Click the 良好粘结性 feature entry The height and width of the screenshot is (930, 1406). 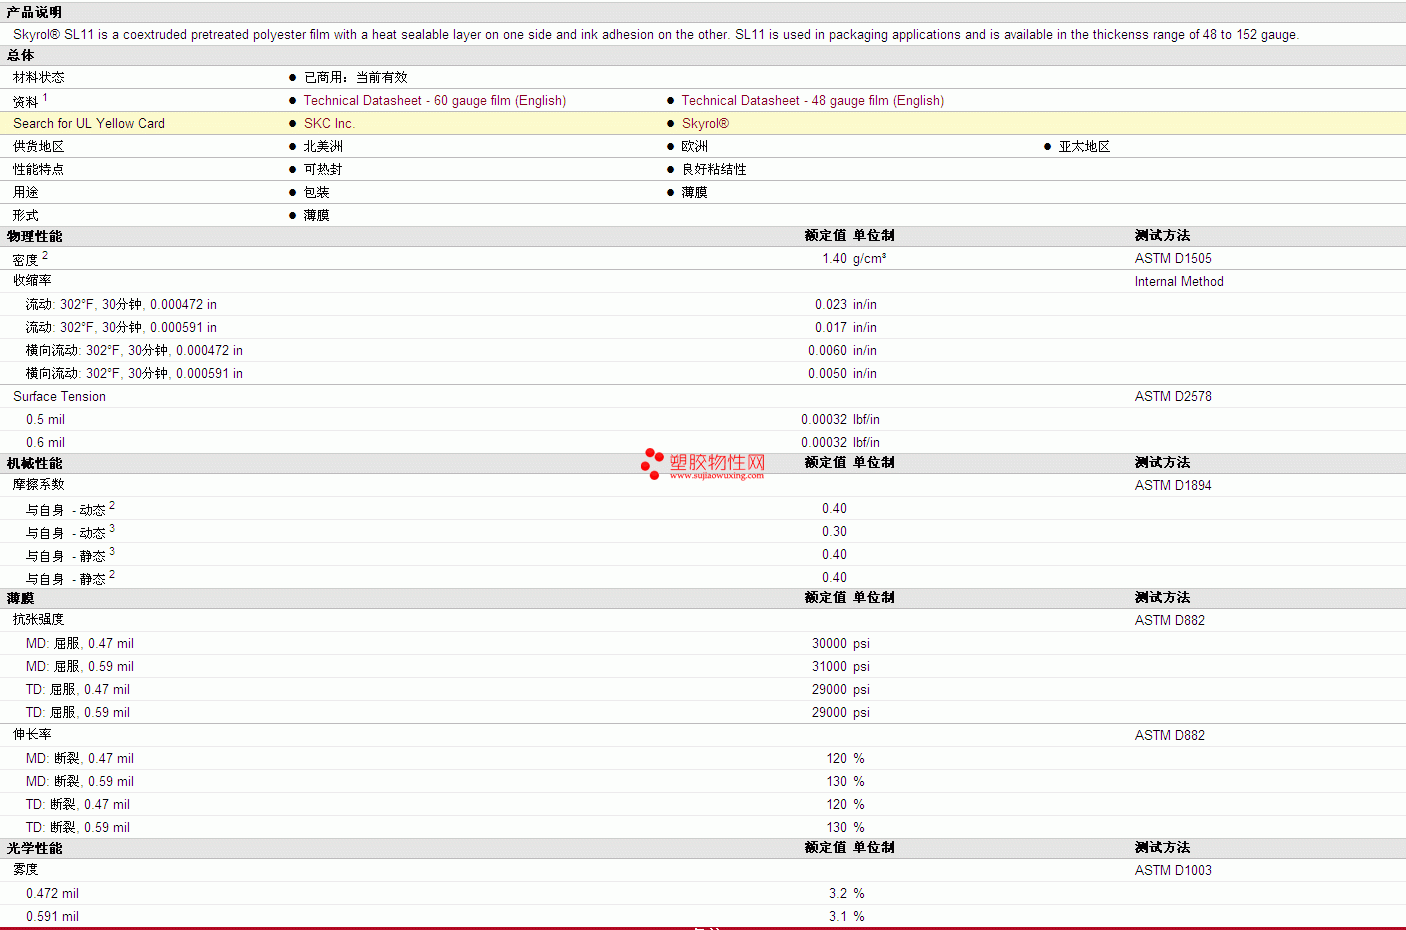tap(714, 169)
